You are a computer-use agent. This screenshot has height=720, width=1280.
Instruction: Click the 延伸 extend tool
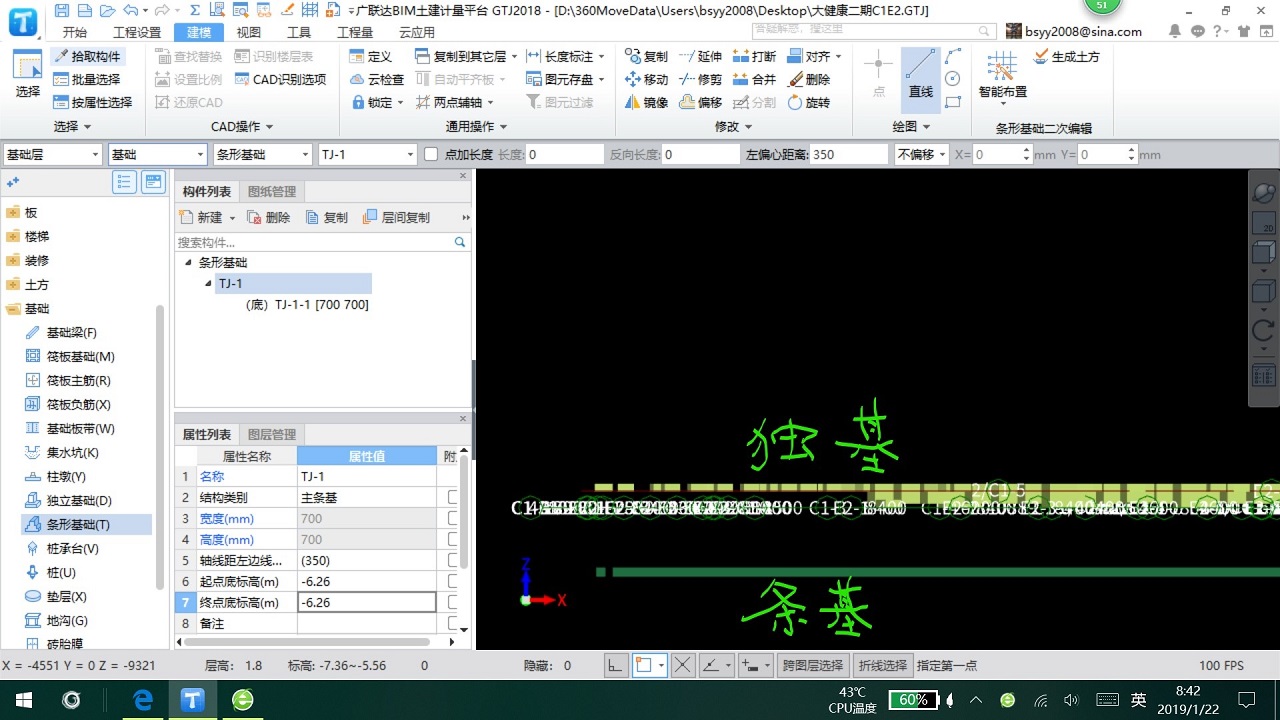[x=700, y=56]
